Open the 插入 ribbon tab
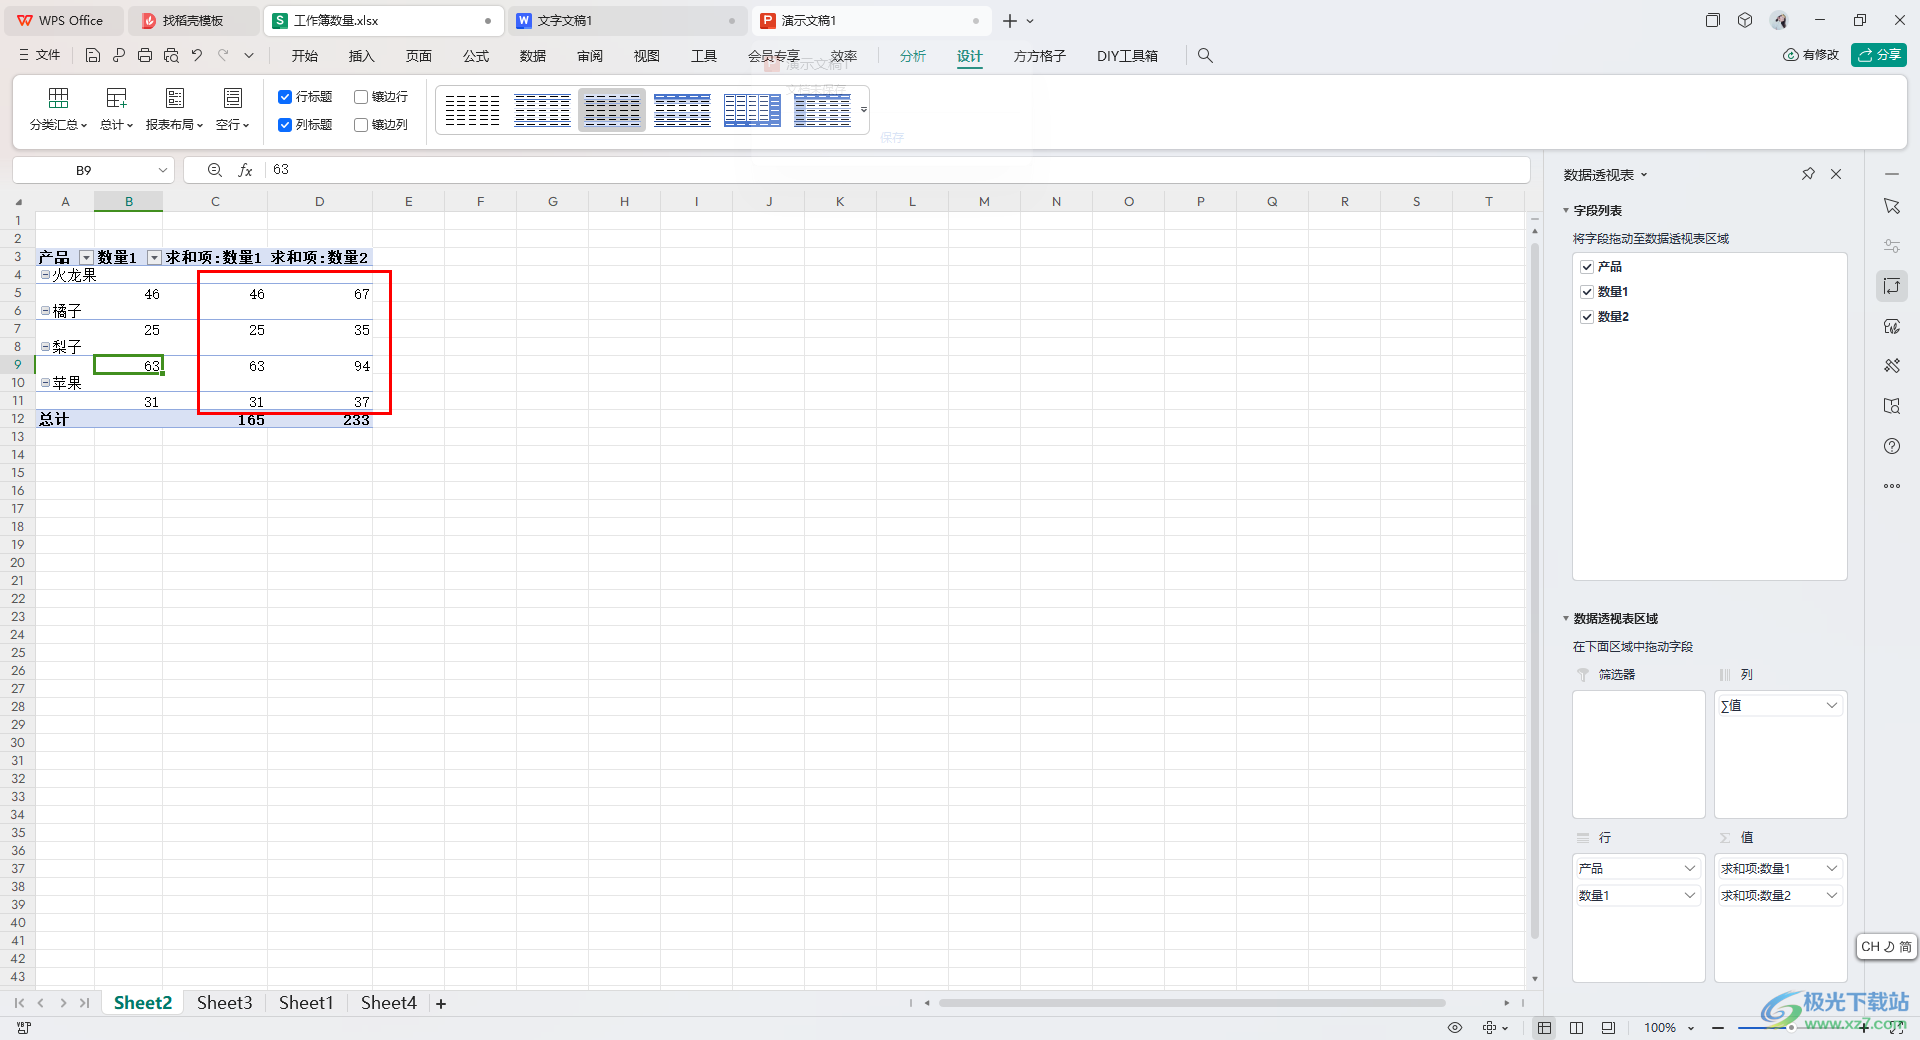Image resolution: width=1920 pixels, height=1040 pixels. tap(362, 56)
